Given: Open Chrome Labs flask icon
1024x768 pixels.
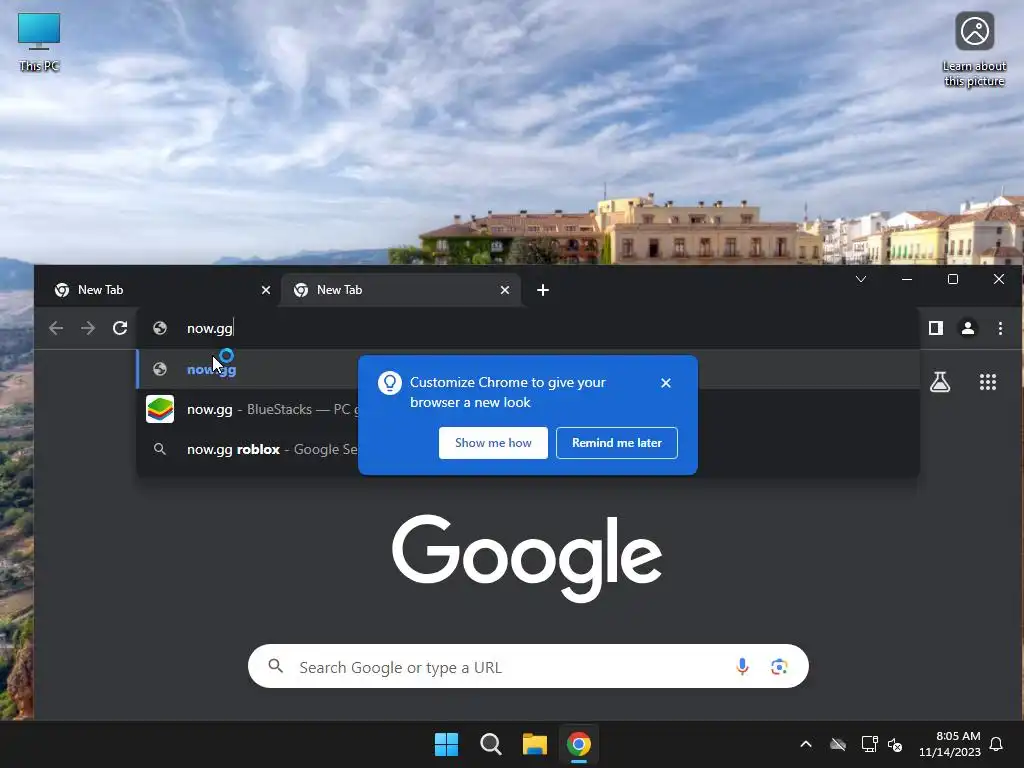Looking at the screenshot, I should (940, 382).
